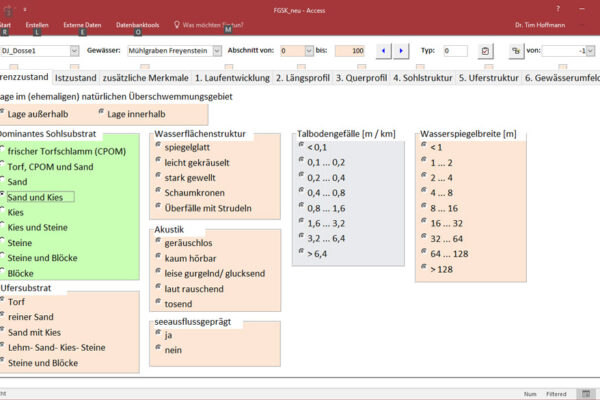The width and height of the screenshot is (600, 400).
Task: Click the link/relationship icon button beside von
Action: pos(516,51)
